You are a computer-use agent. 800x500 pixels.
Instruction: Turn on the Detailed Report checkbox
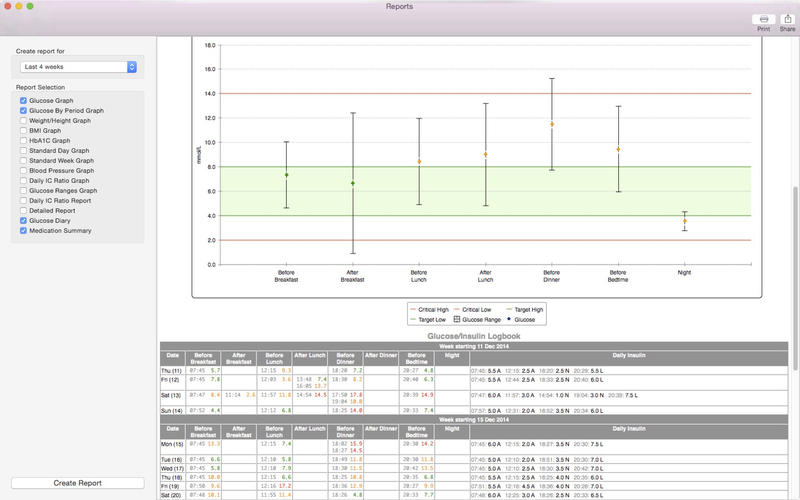click(x=23, y=211)
